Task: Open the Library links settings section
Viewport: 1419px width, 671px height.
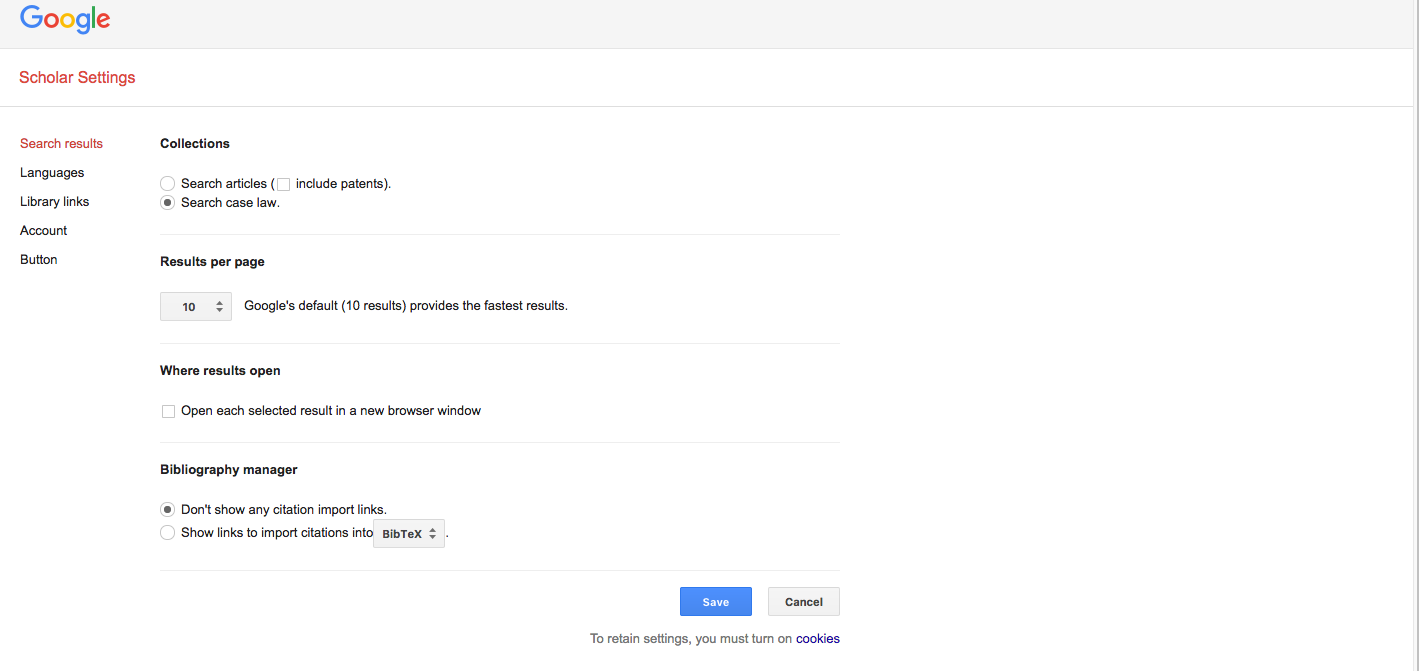Action: pos(54,201)
